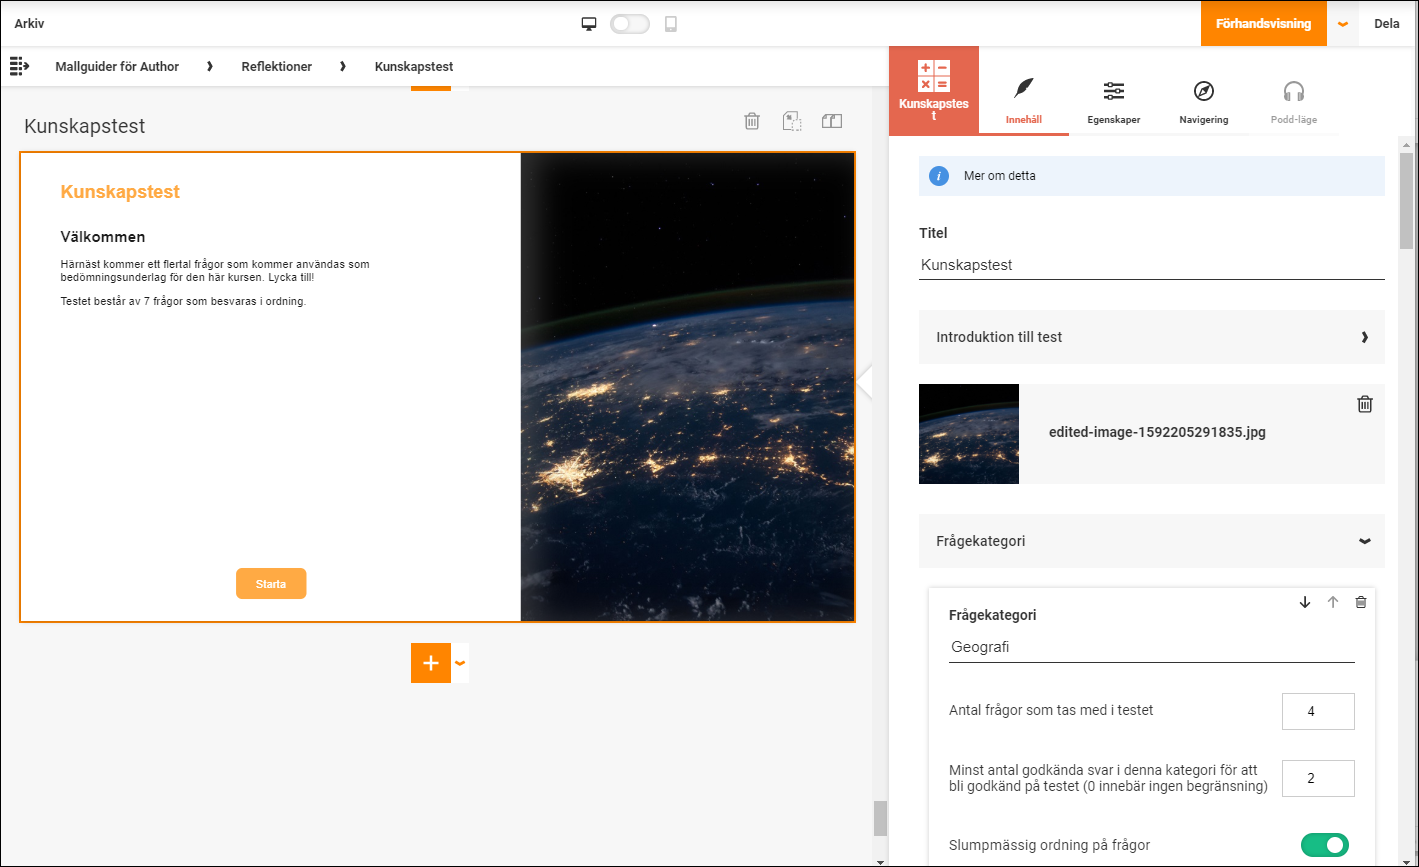Delete the Kunskapstest page with trash icon
The image size is (1419, 867).
pyautogui.click(x=752, y=121)
